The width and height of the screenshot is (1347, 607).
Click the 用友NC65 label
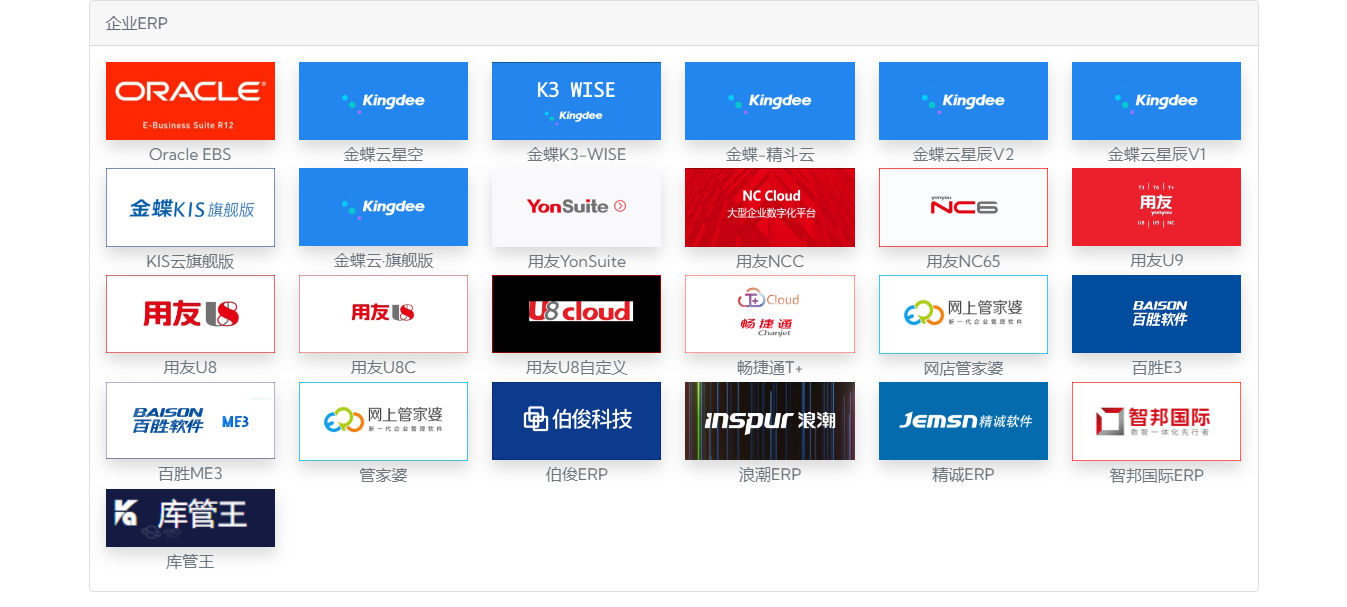(x=963, y=262)
